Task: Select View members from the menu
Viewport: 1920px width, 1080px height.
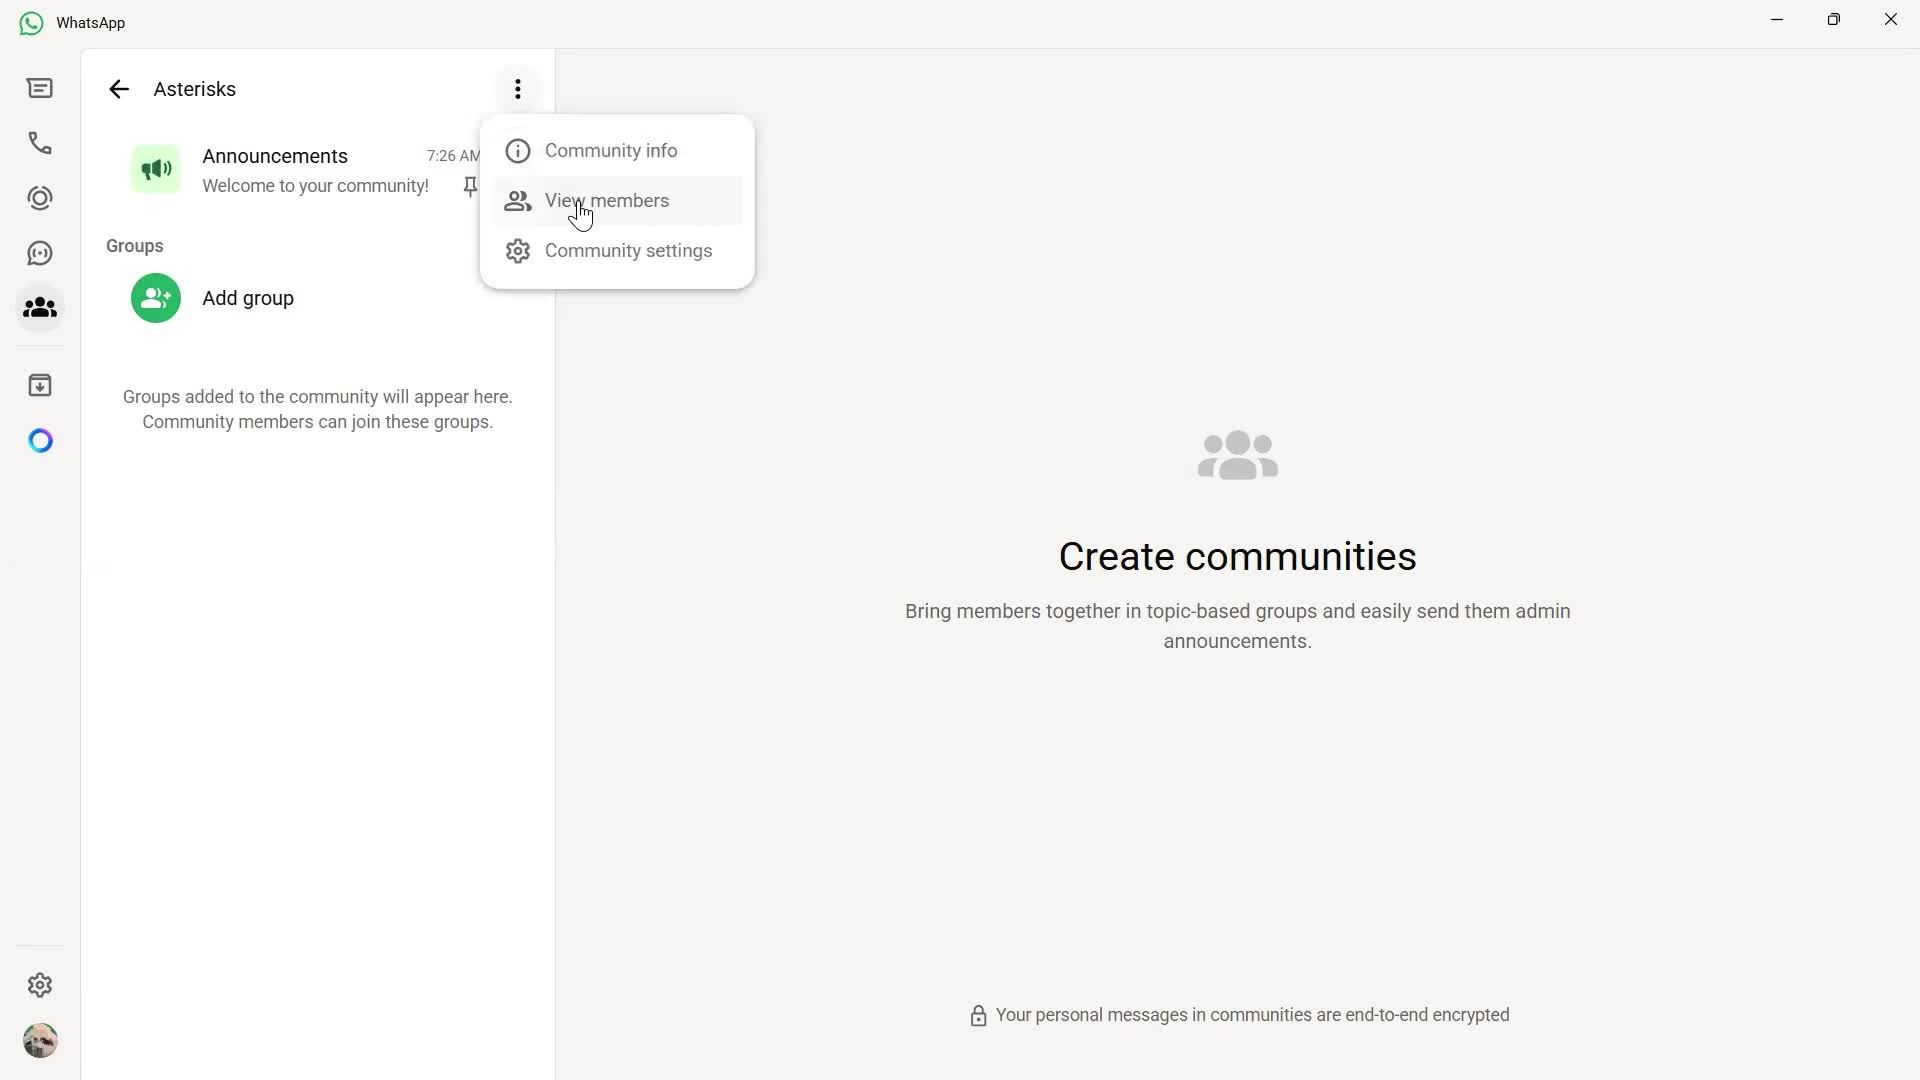Action: 607,200
